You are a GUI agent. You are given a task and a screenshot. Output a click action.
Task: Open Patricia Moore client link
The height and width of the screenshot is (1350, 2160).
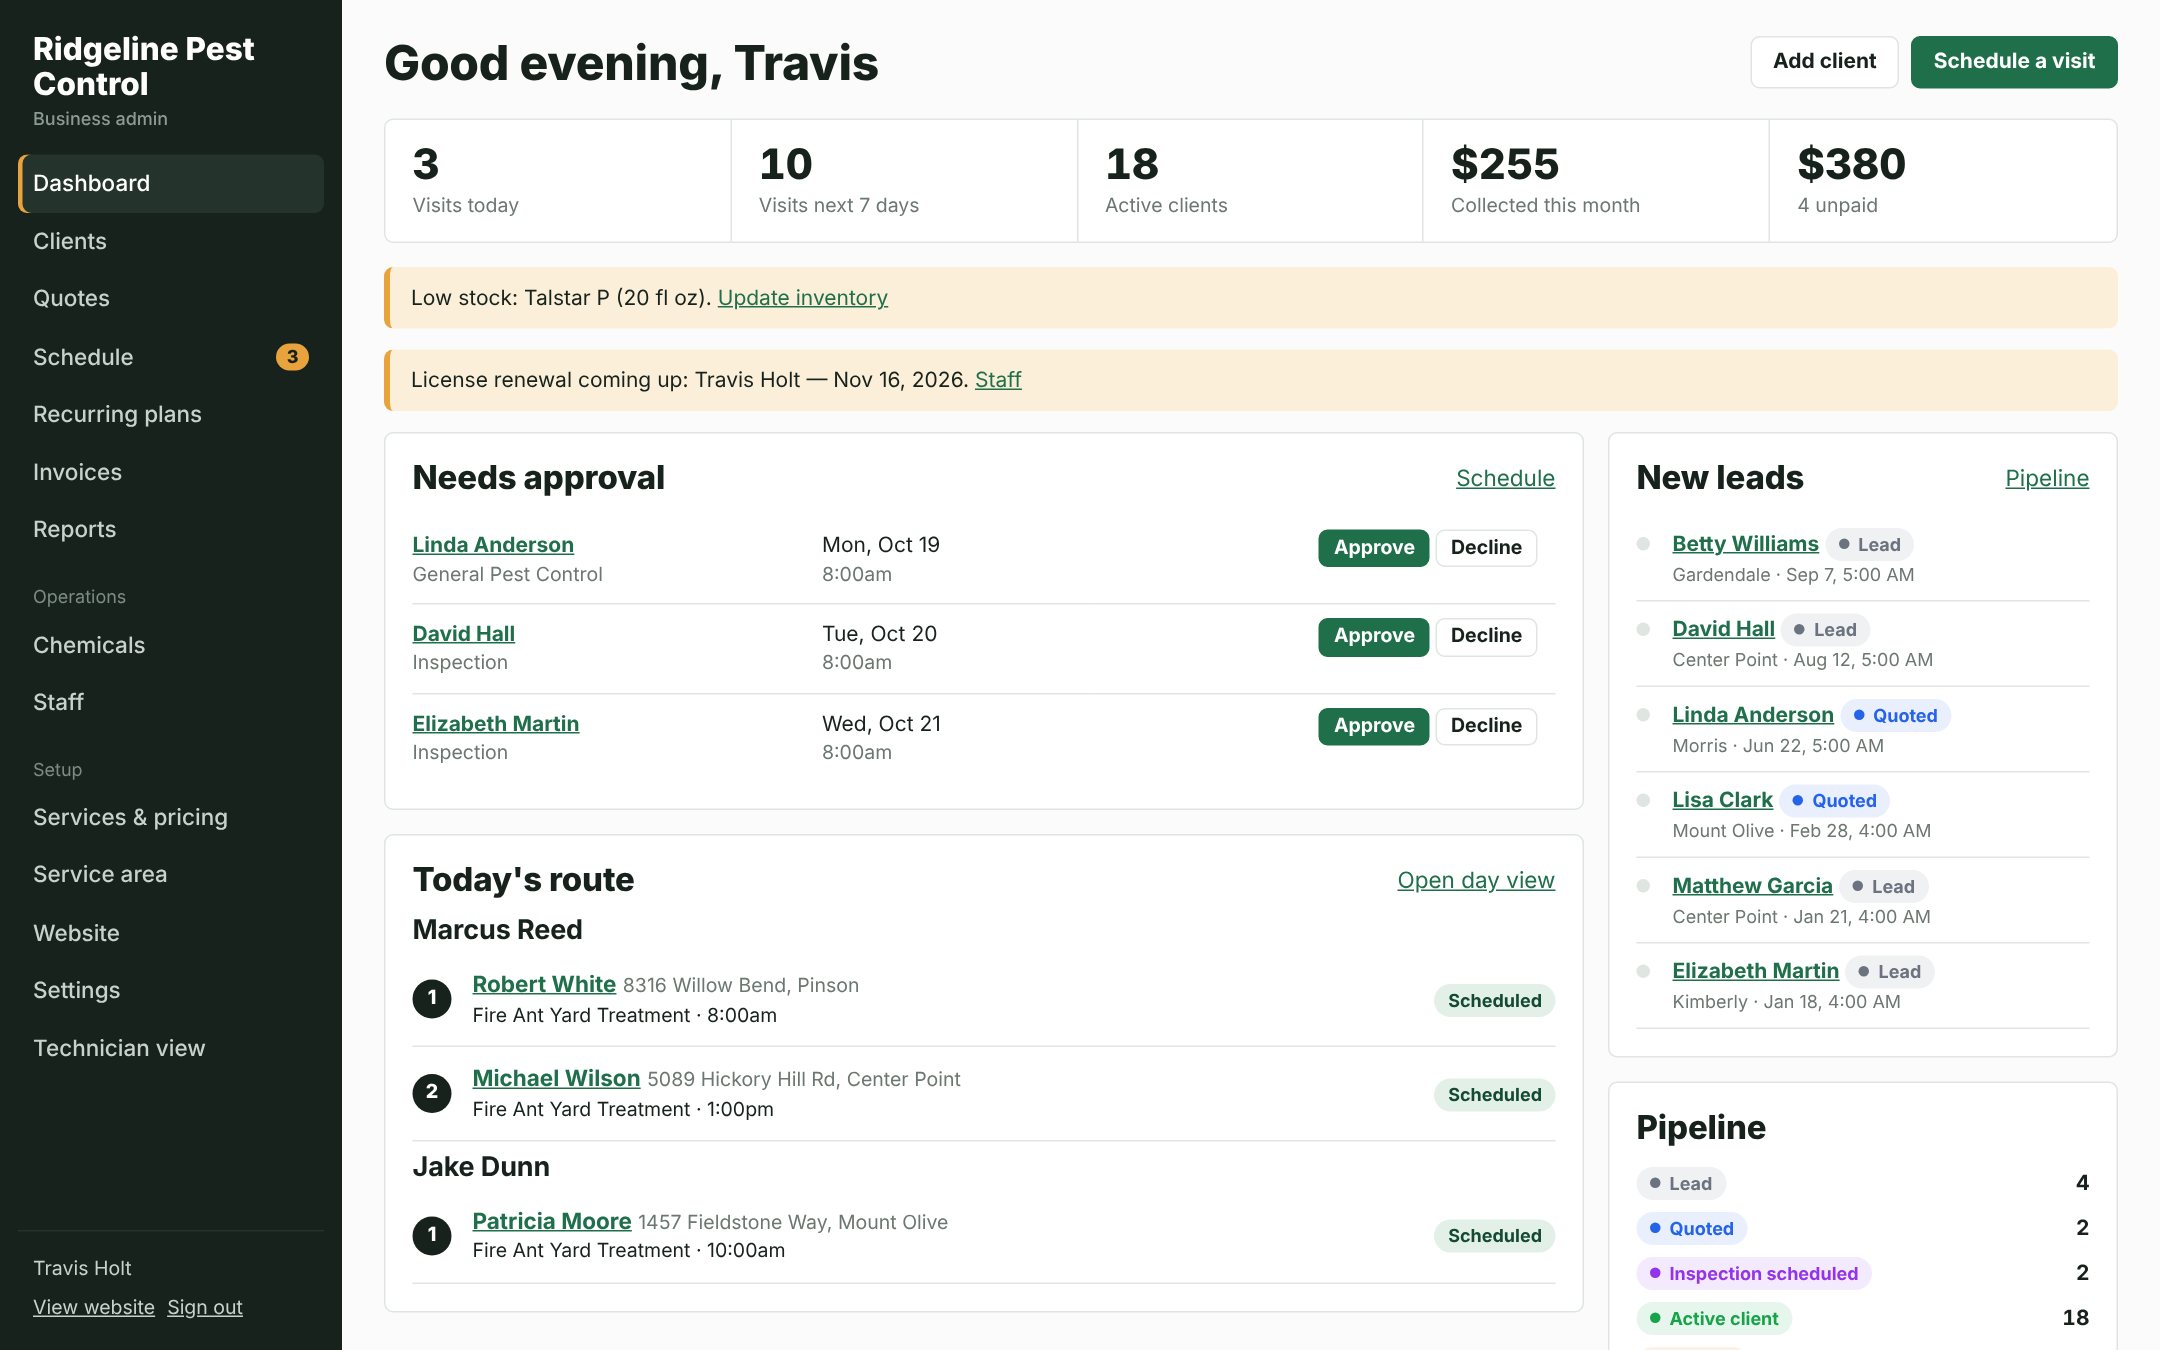(552, 1221)
